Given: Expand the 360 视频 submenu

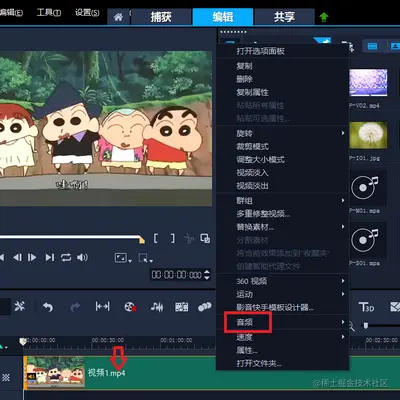Looking at the screenshot, I should tap(282, 281).
